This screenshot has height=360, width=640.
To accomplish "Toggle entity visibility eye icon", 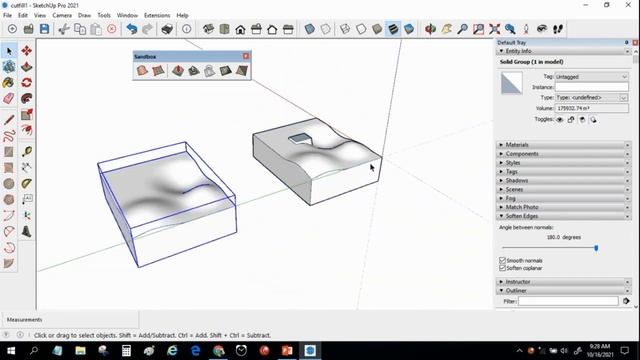I will click(x=560, y=120).
